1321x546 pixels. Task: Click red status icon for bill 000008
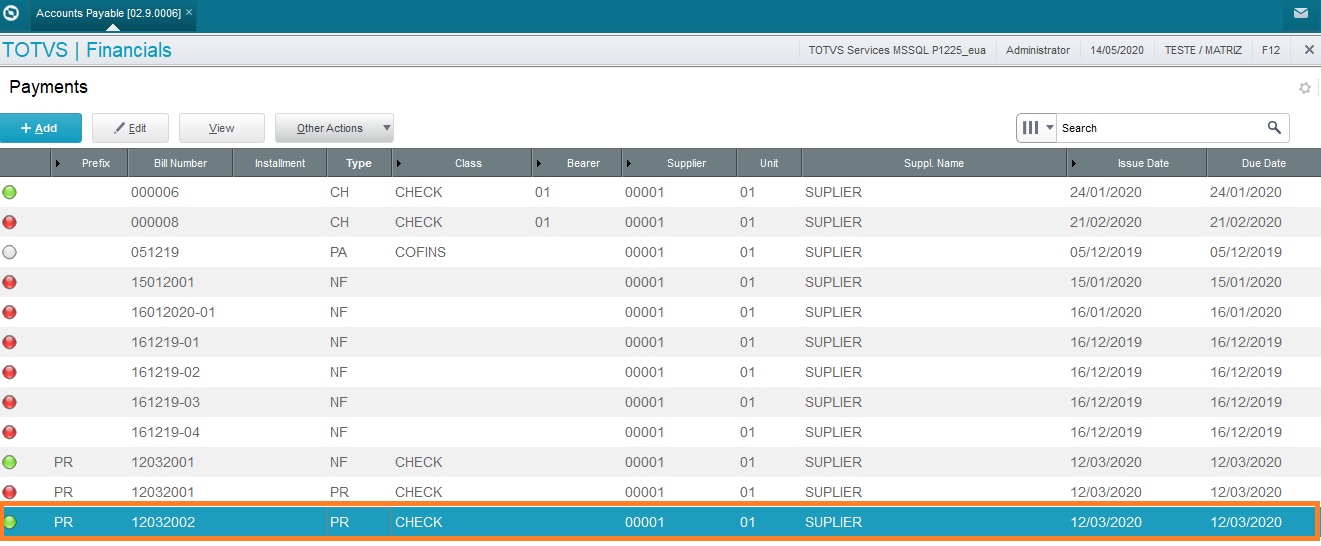click(x=10, y=222)
